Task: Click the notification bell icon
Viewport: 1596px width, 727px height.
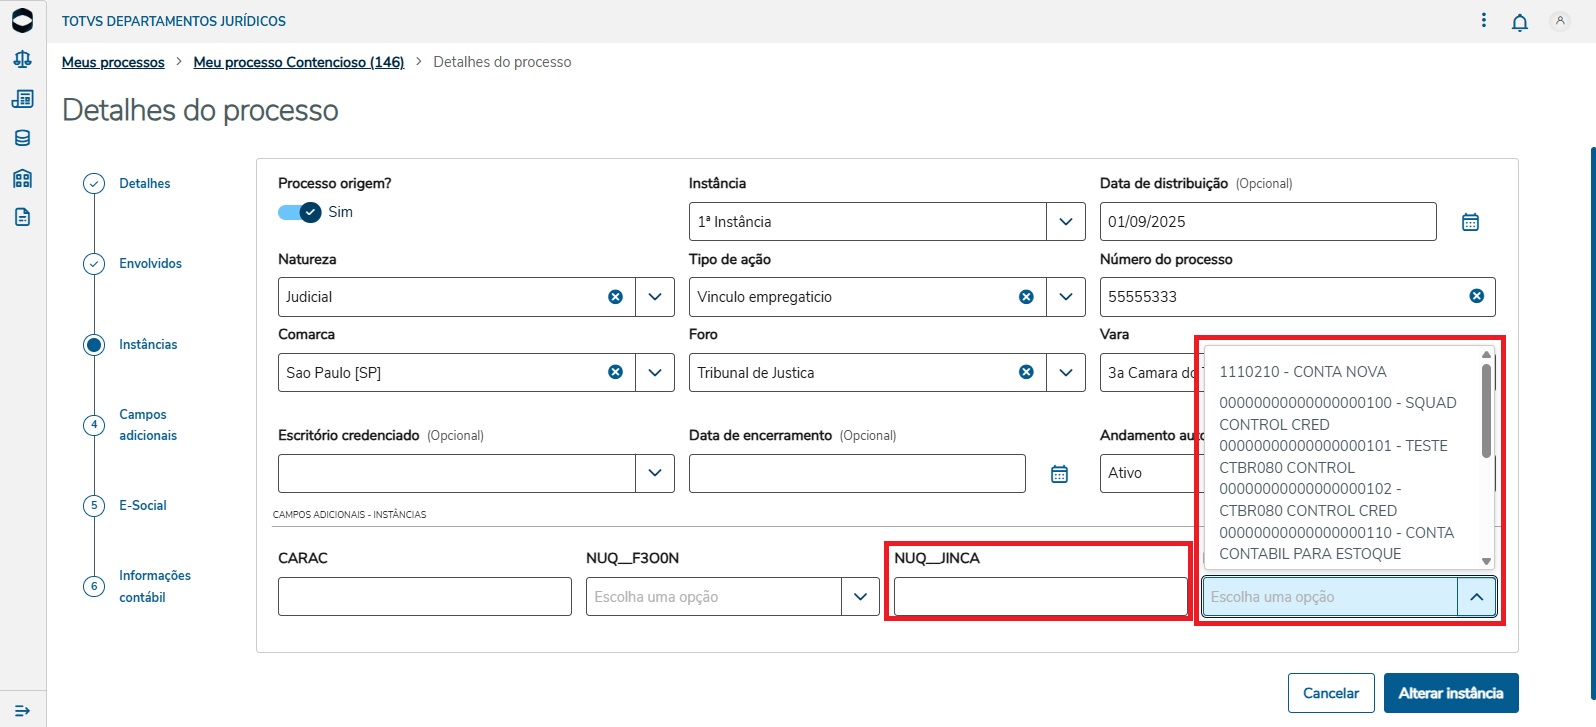Action: pyautogui.click(x=1519, y=22)
